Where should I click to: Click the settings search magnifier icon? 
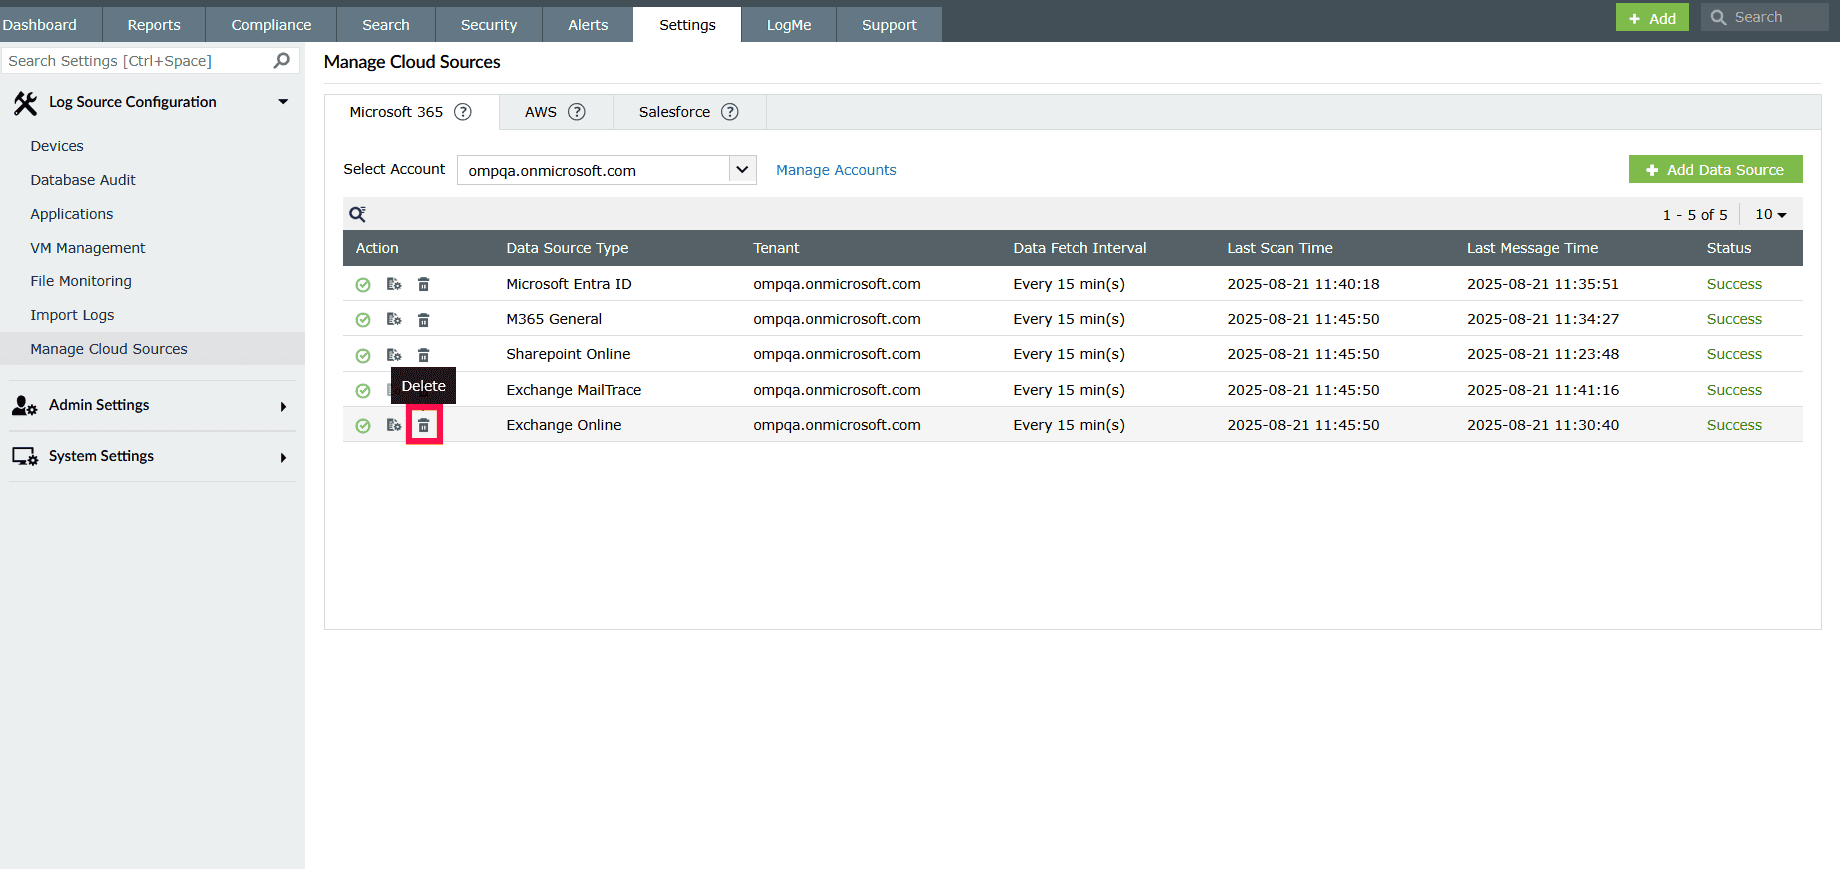click(x=282, y=61)
